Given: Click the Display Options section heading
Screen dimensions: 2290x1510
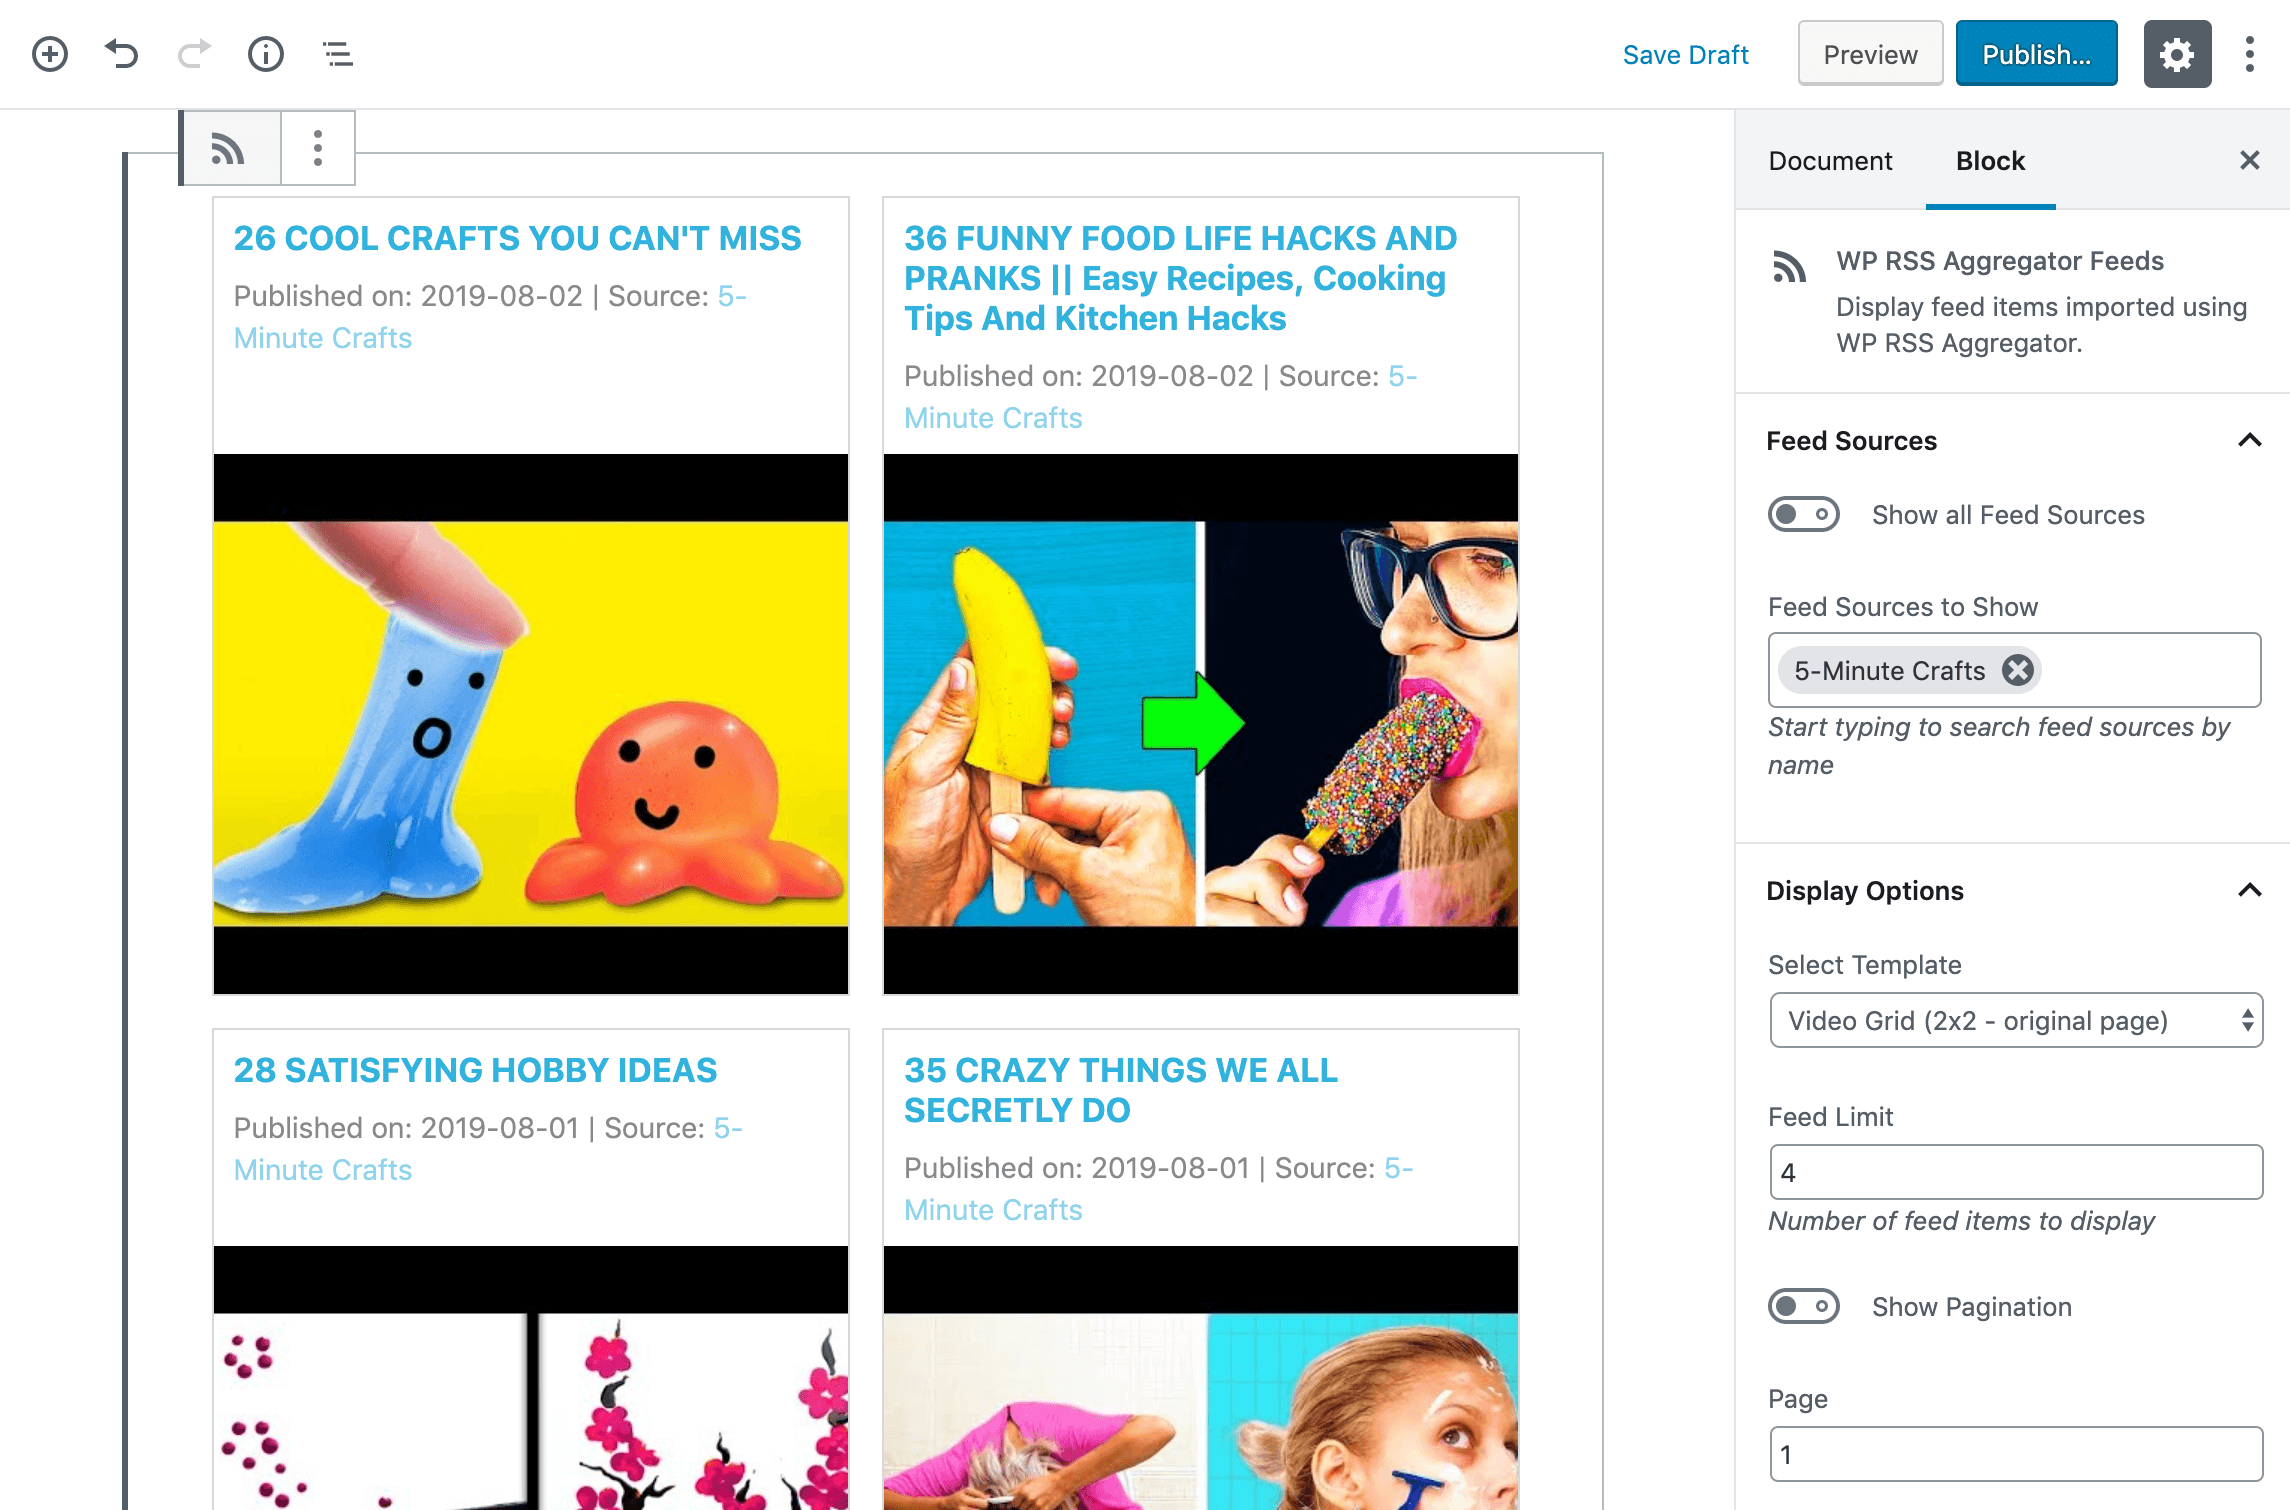Looking at the screenshot, I should (x=1864, y=891).
